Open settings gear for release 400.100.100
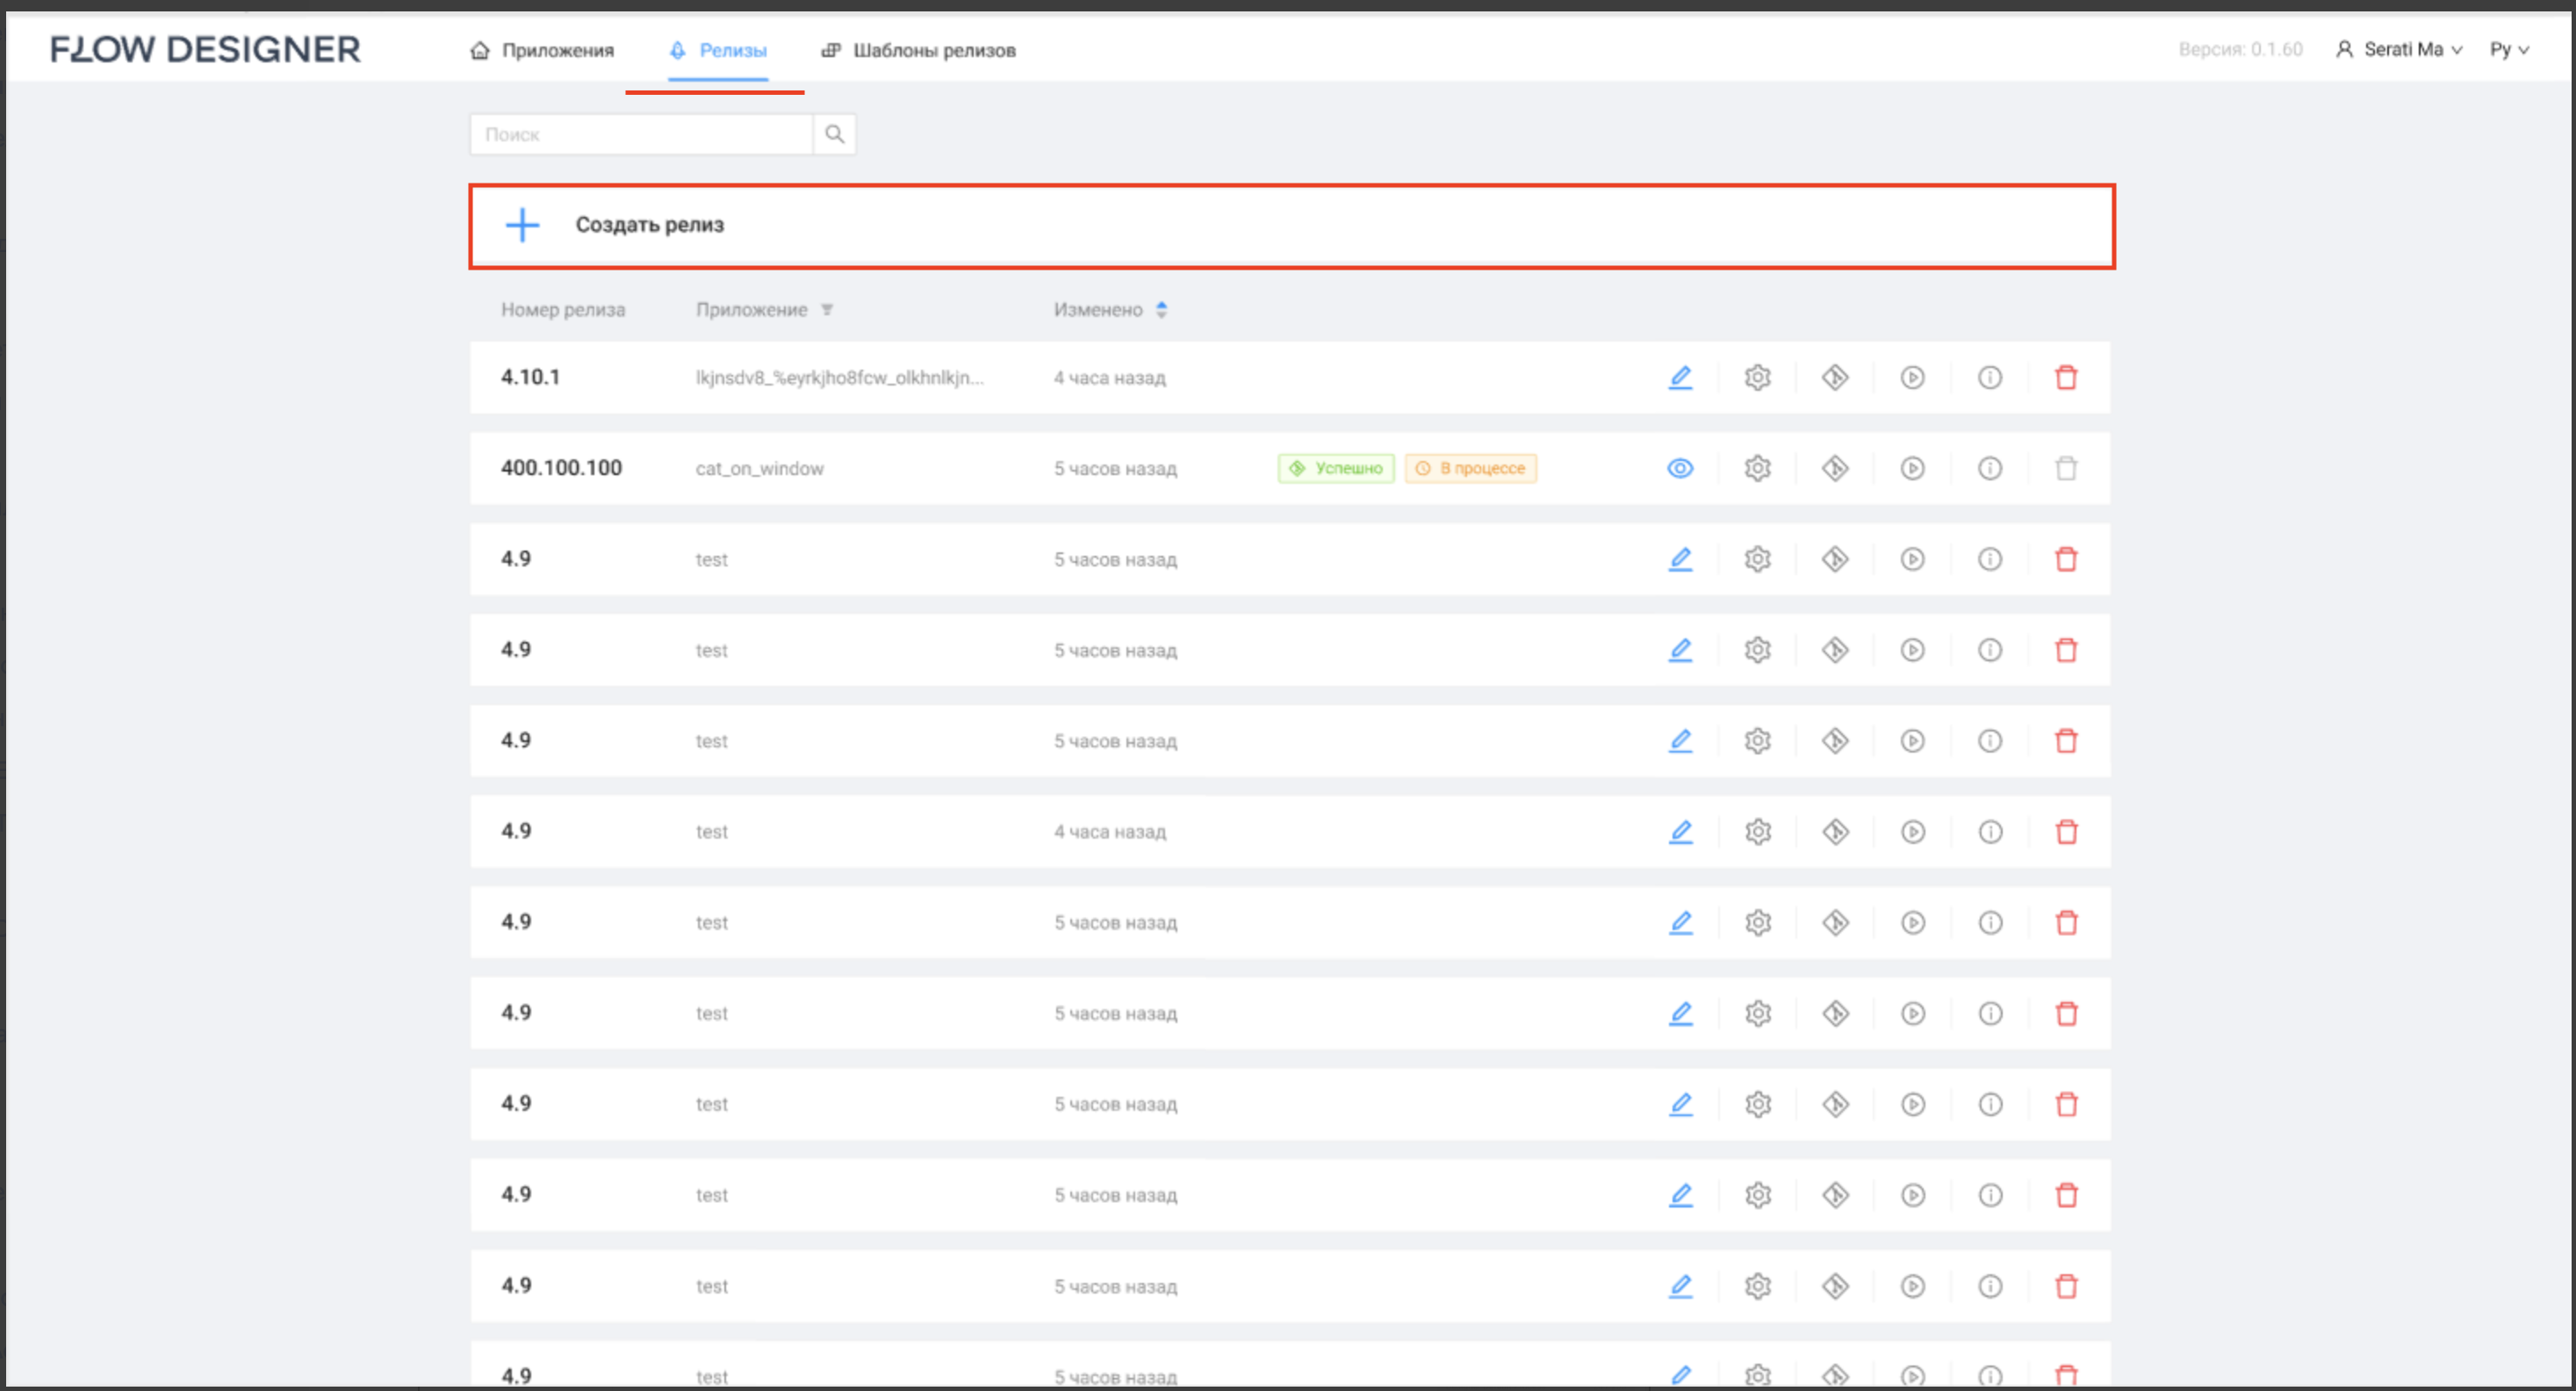The height and width of the screenshot is (1391, 2576). click(x=1757, y=468)
